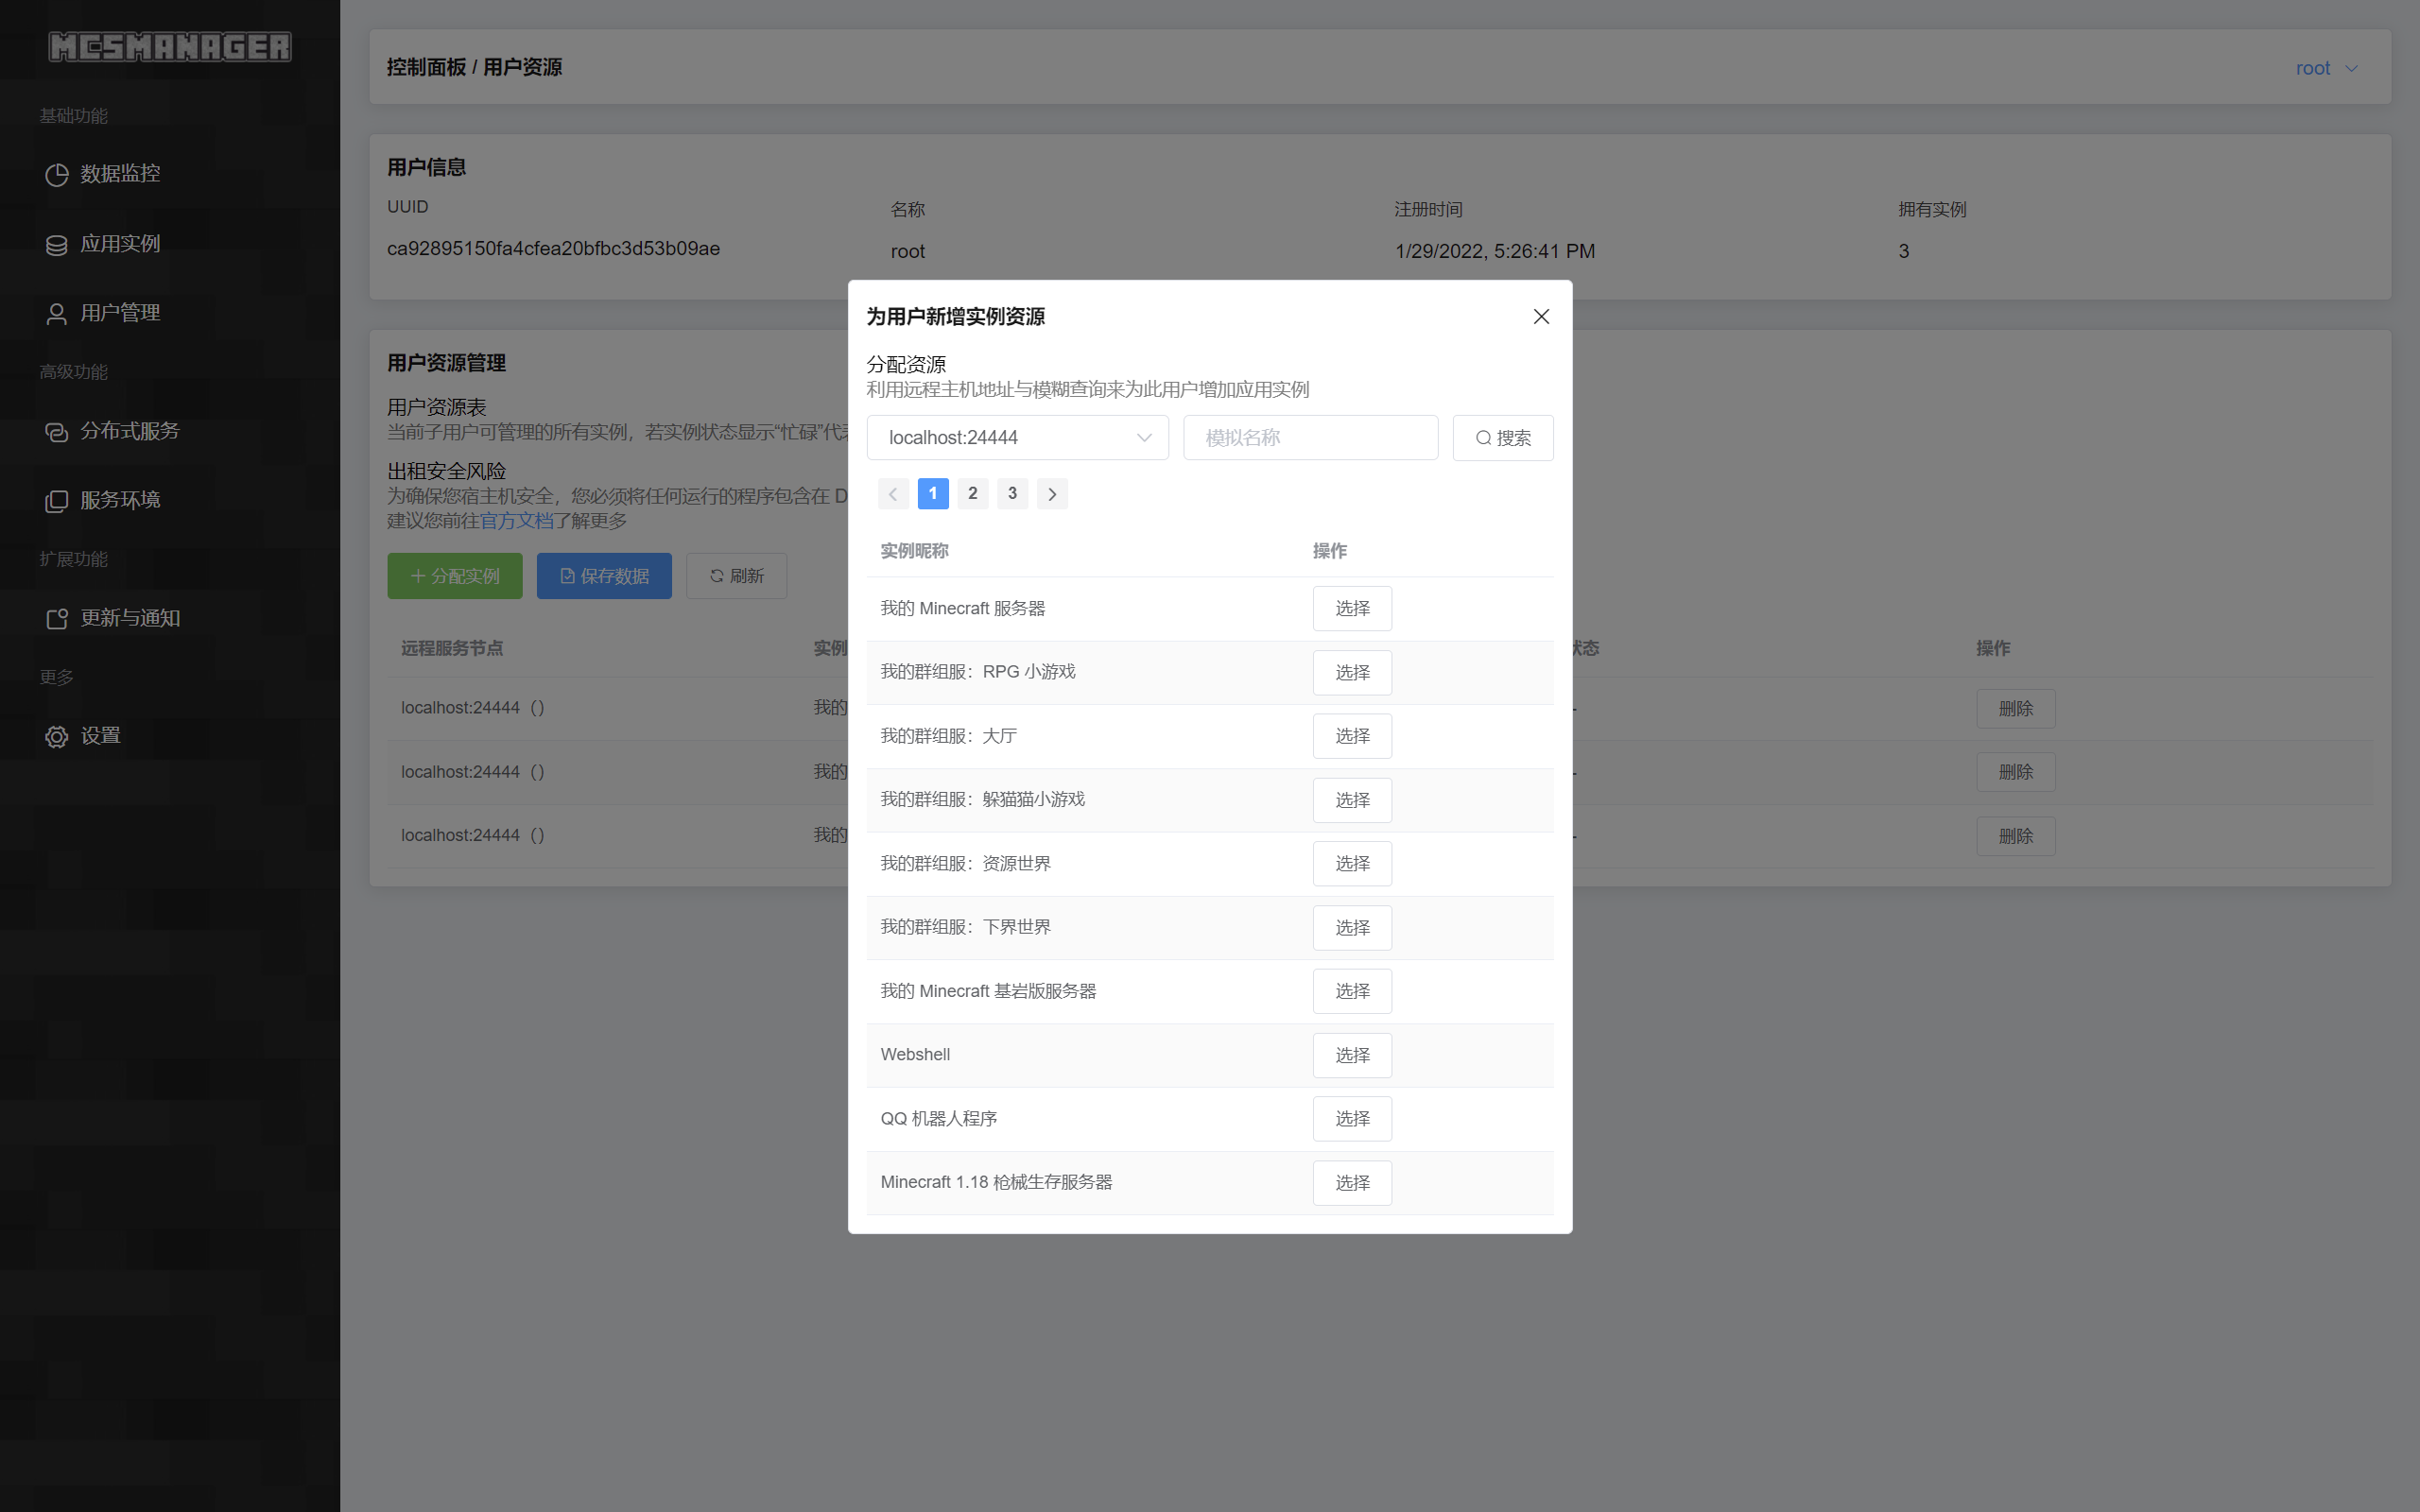
Task: Go to next page of instances
Action: [1052, 494]
